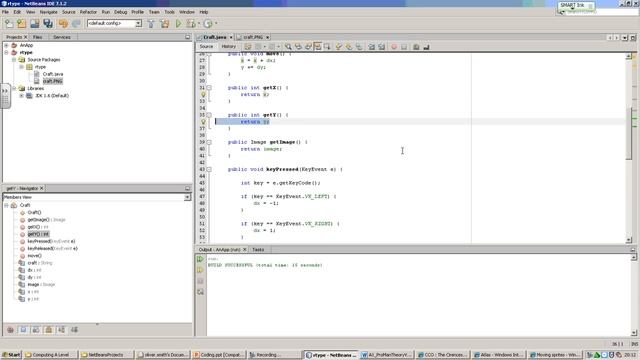The image size is (640, 360).
Task: Collapse the keyPressed method code fold
Action: tap(209, 169)
